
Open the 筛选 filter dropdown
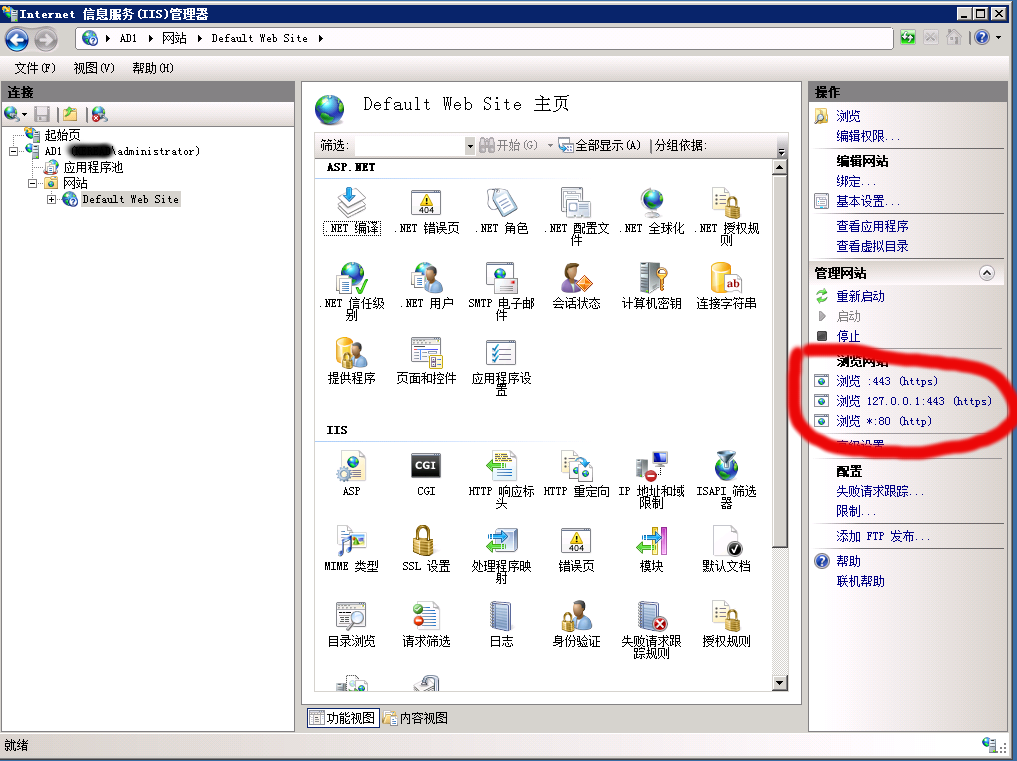pyautogui.click(x=470, y=146)
